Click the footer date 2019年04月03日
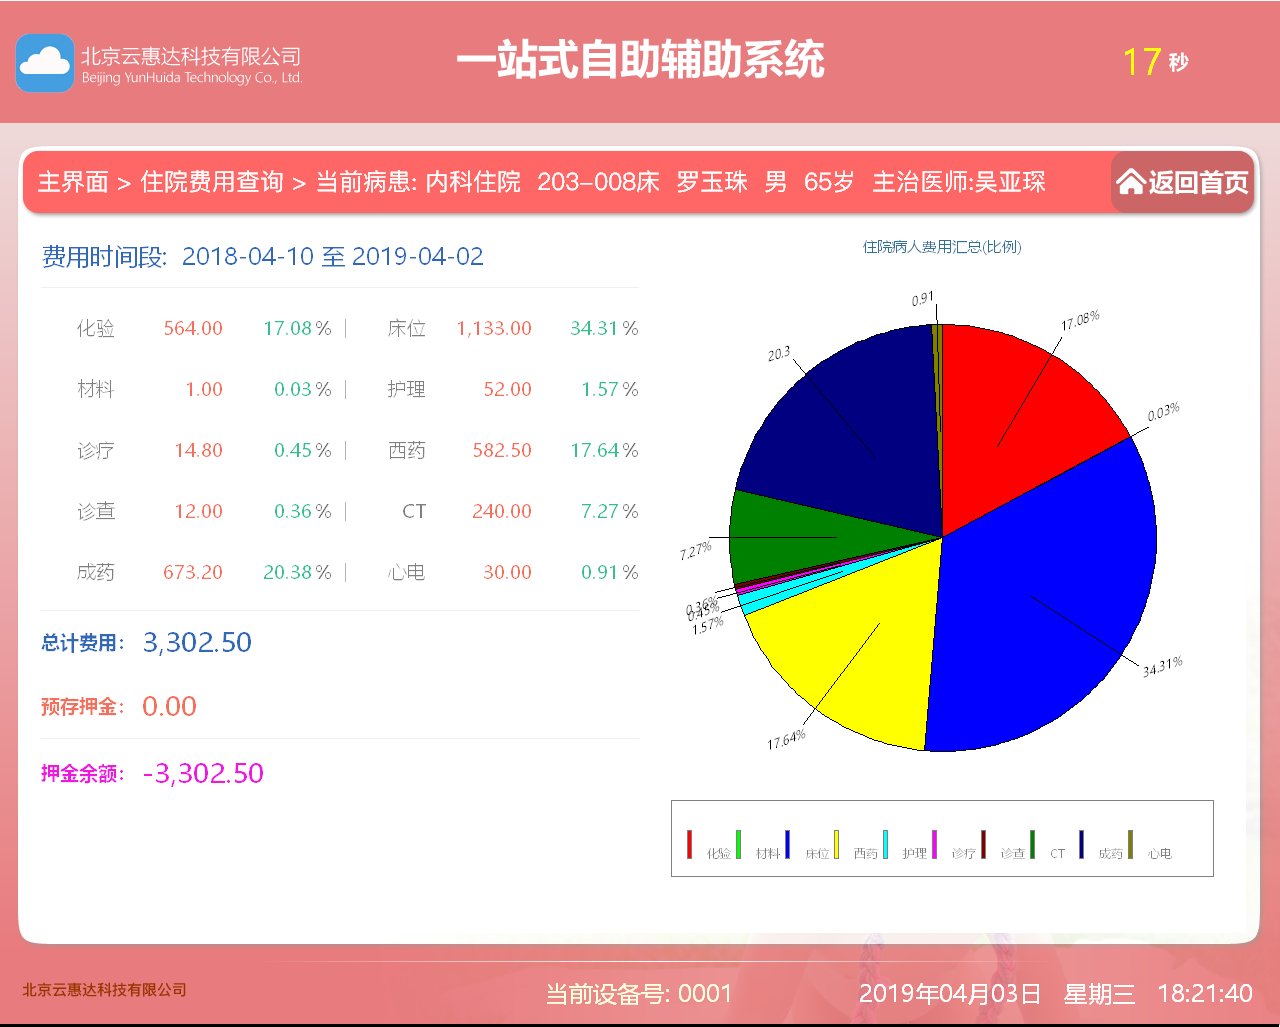1280x1027 pixels. pos(950,993)
